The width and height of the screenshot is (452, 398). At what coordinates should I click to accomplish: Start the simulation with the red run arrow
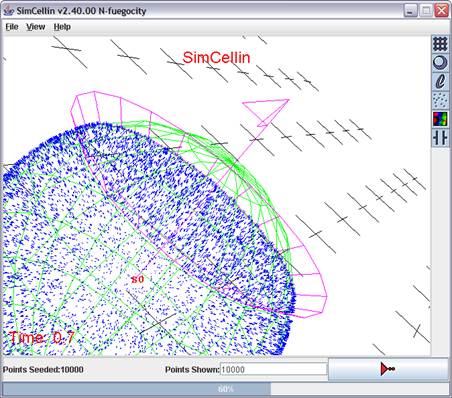click(x=388, y=369)
